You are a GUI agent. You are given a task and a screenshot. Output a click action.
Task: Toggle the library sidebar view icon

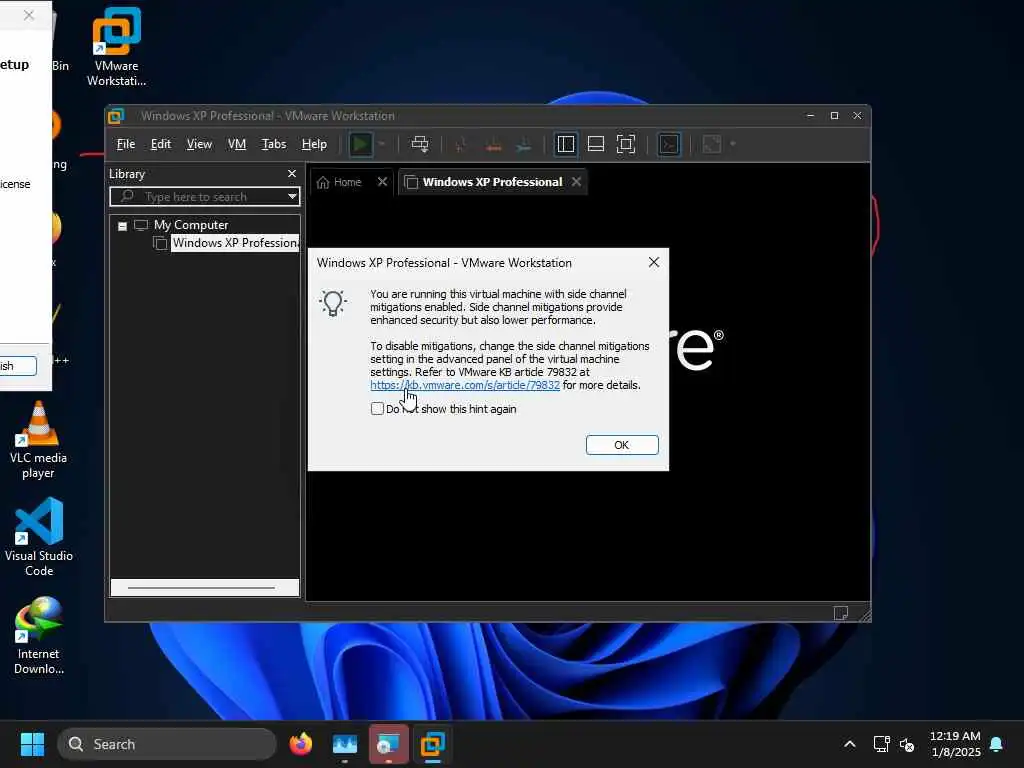(566, 144)
